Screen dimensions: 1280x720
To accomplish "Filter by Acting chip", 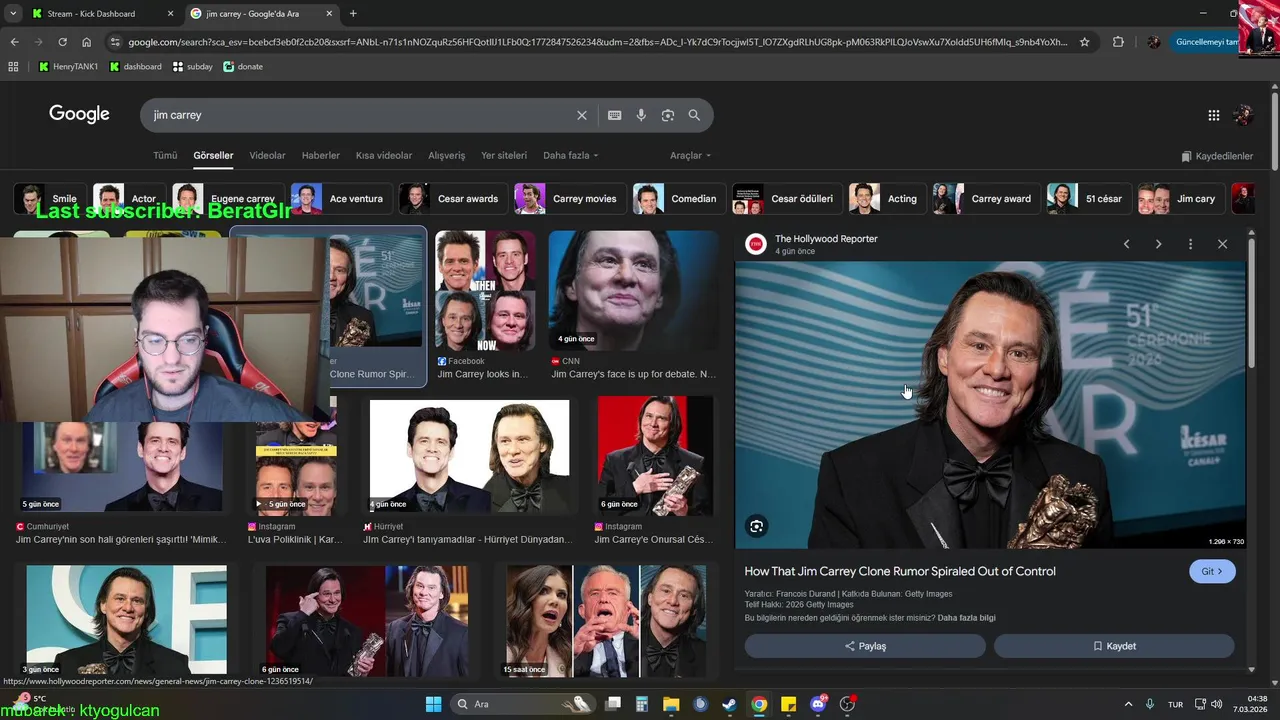I will click(887, 198).
